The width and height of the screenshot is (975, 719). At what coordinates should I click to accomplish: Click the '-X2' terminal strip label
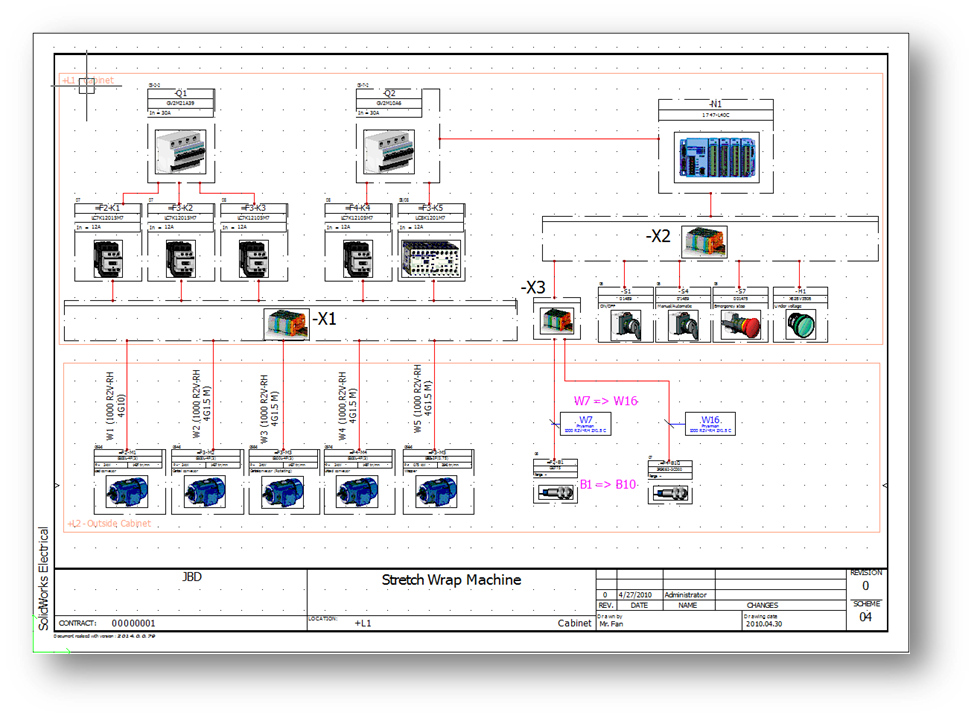[658, 236]
